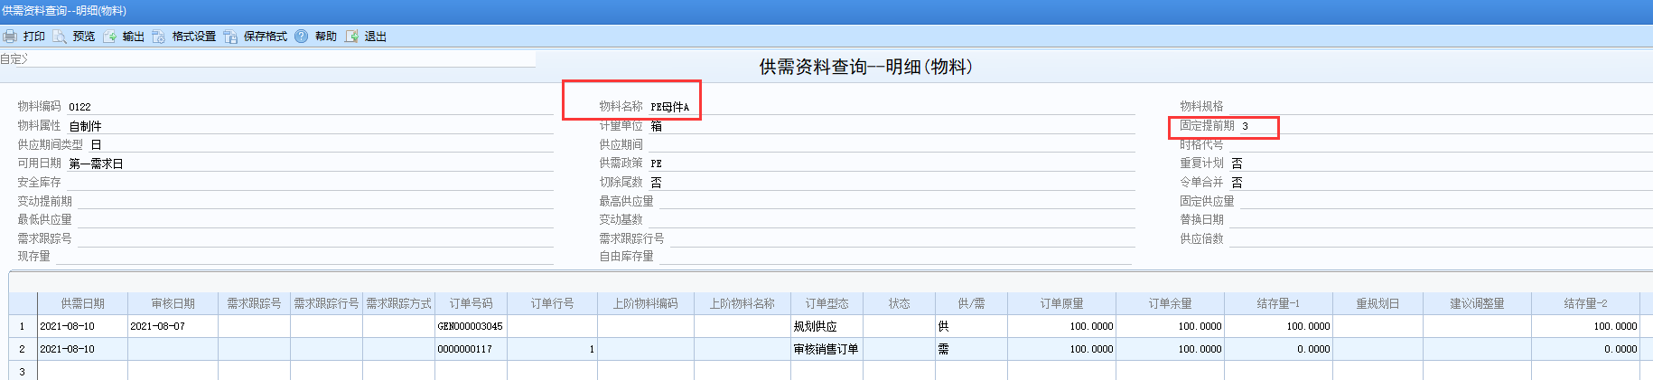Click the 切除尾数 value 否
Viewport: 1653px width, 380px height.
tap(656, 182)
